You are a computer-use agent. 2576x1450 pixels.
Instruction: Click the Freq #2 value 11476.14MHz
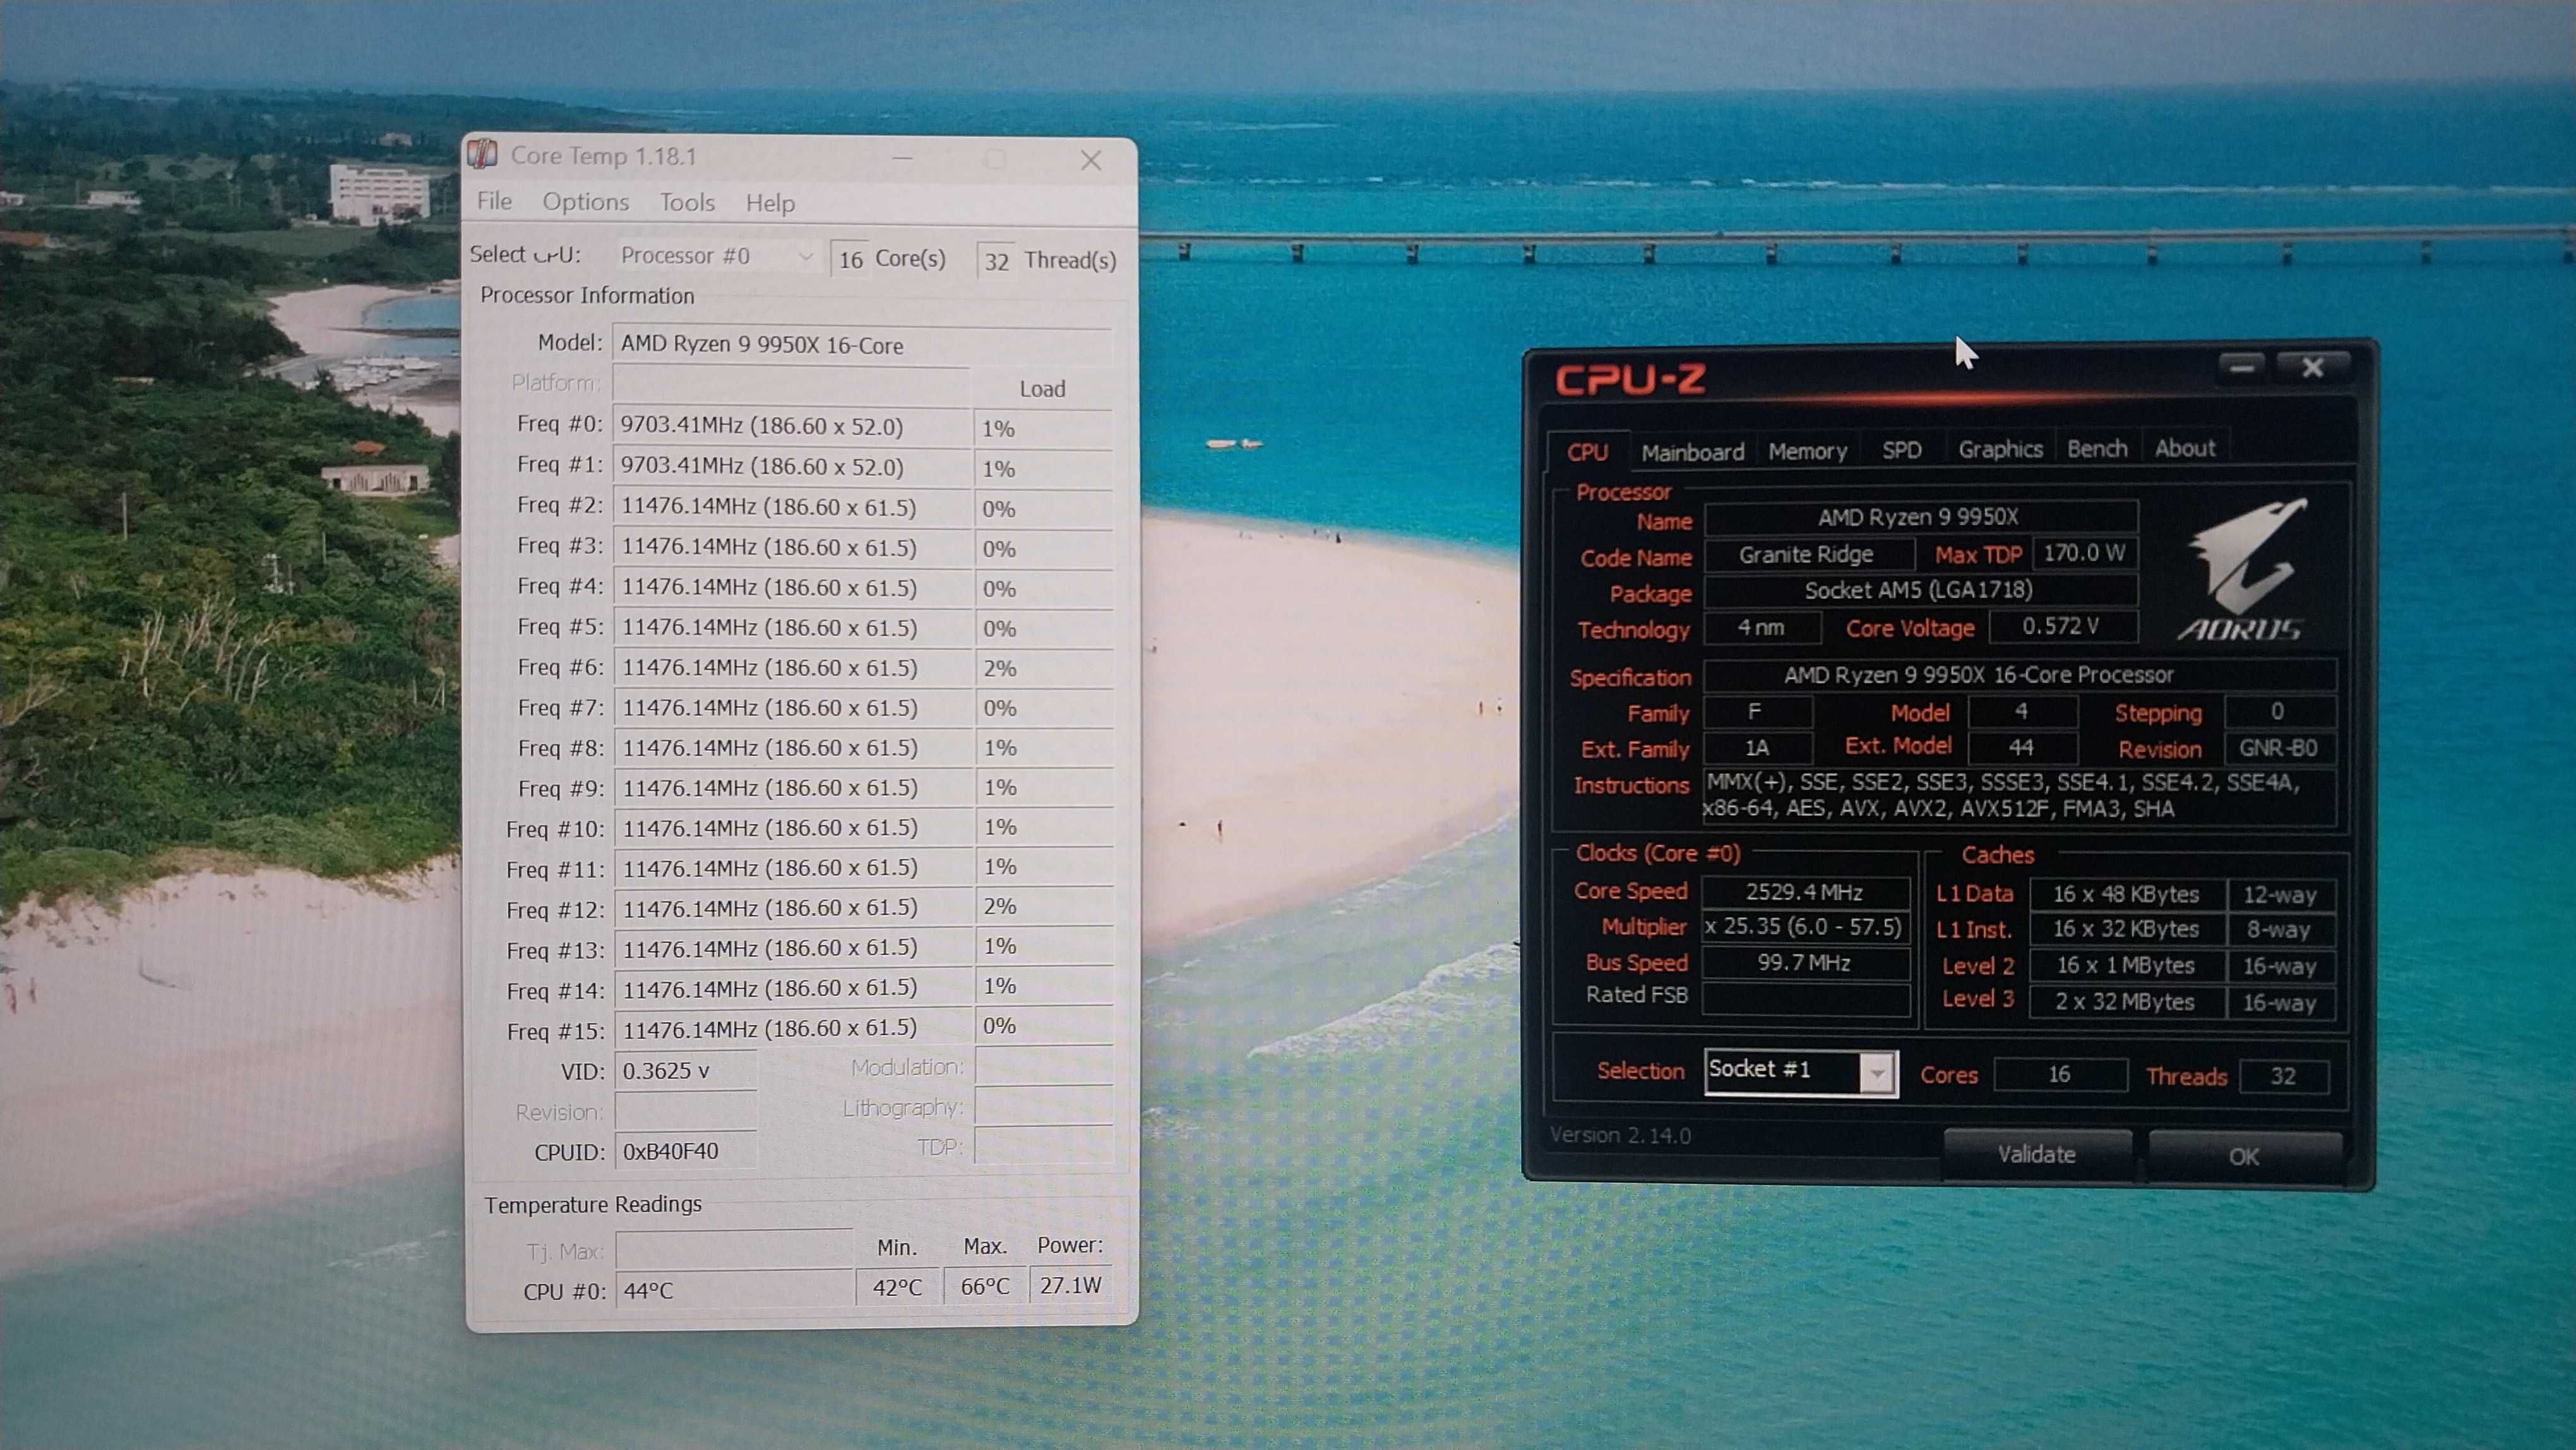coord(791,507)
